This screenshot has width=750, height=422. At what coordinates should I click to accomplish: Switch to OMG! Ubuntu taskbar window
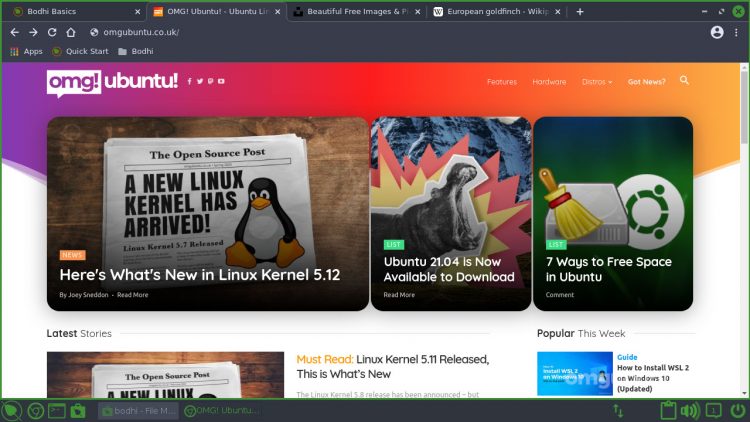click(222, 411)
